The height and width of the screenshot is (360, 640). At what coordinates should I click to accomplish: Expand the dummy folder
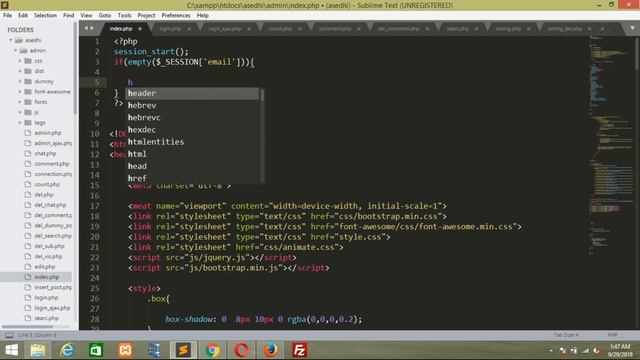point(20,81)
